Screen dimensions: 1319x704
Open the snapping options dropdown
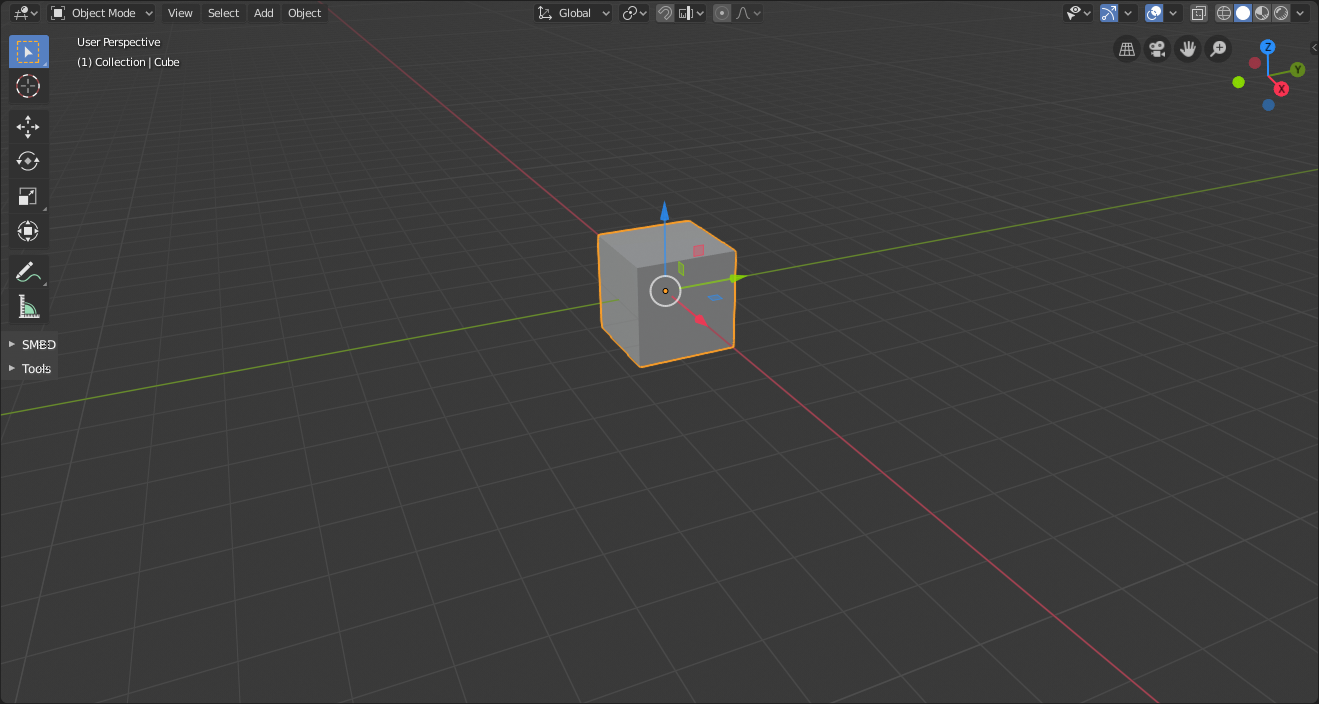(691, 13)
